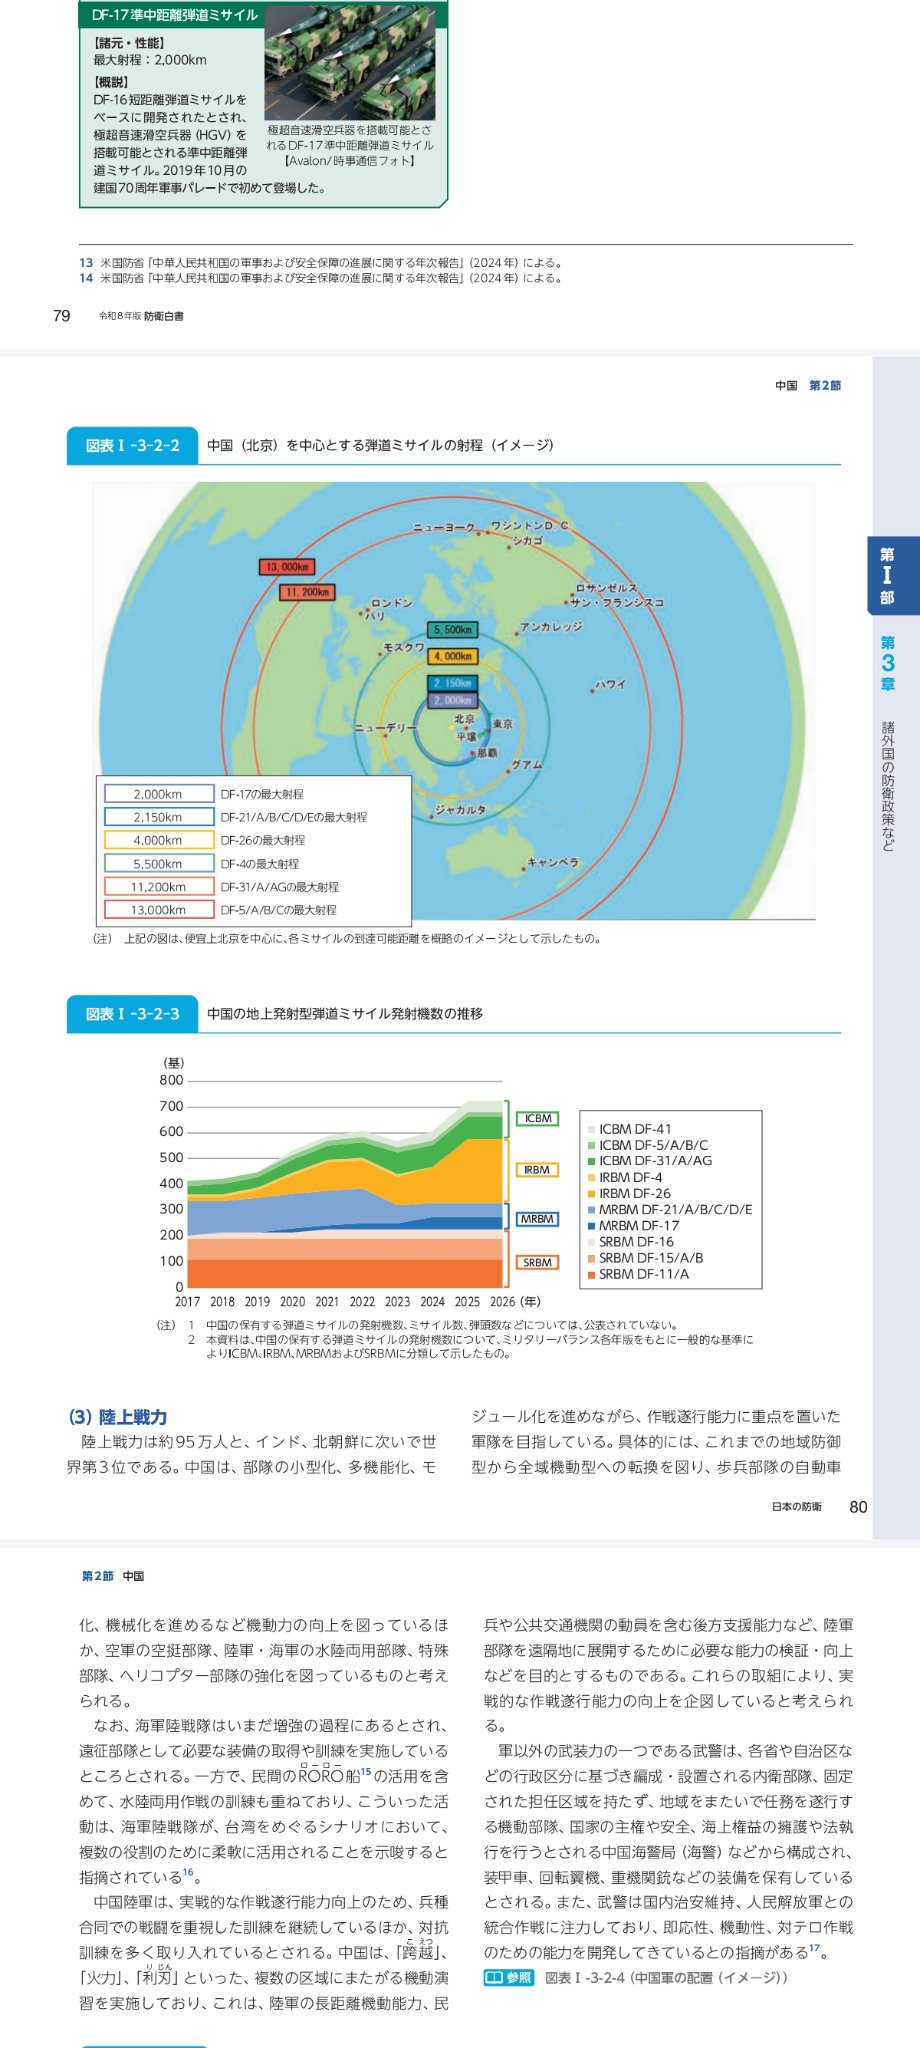Click the ICBM bracket label beside the chart
The width and height of the screenshot is (920, 2048).
click(x=538, y=1118)
